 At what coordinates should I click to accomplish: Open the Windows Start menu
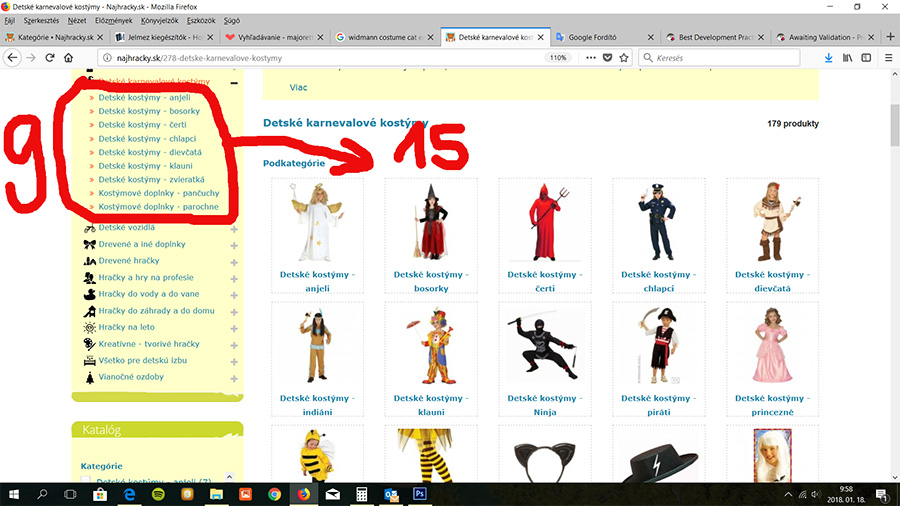(14, 494)
